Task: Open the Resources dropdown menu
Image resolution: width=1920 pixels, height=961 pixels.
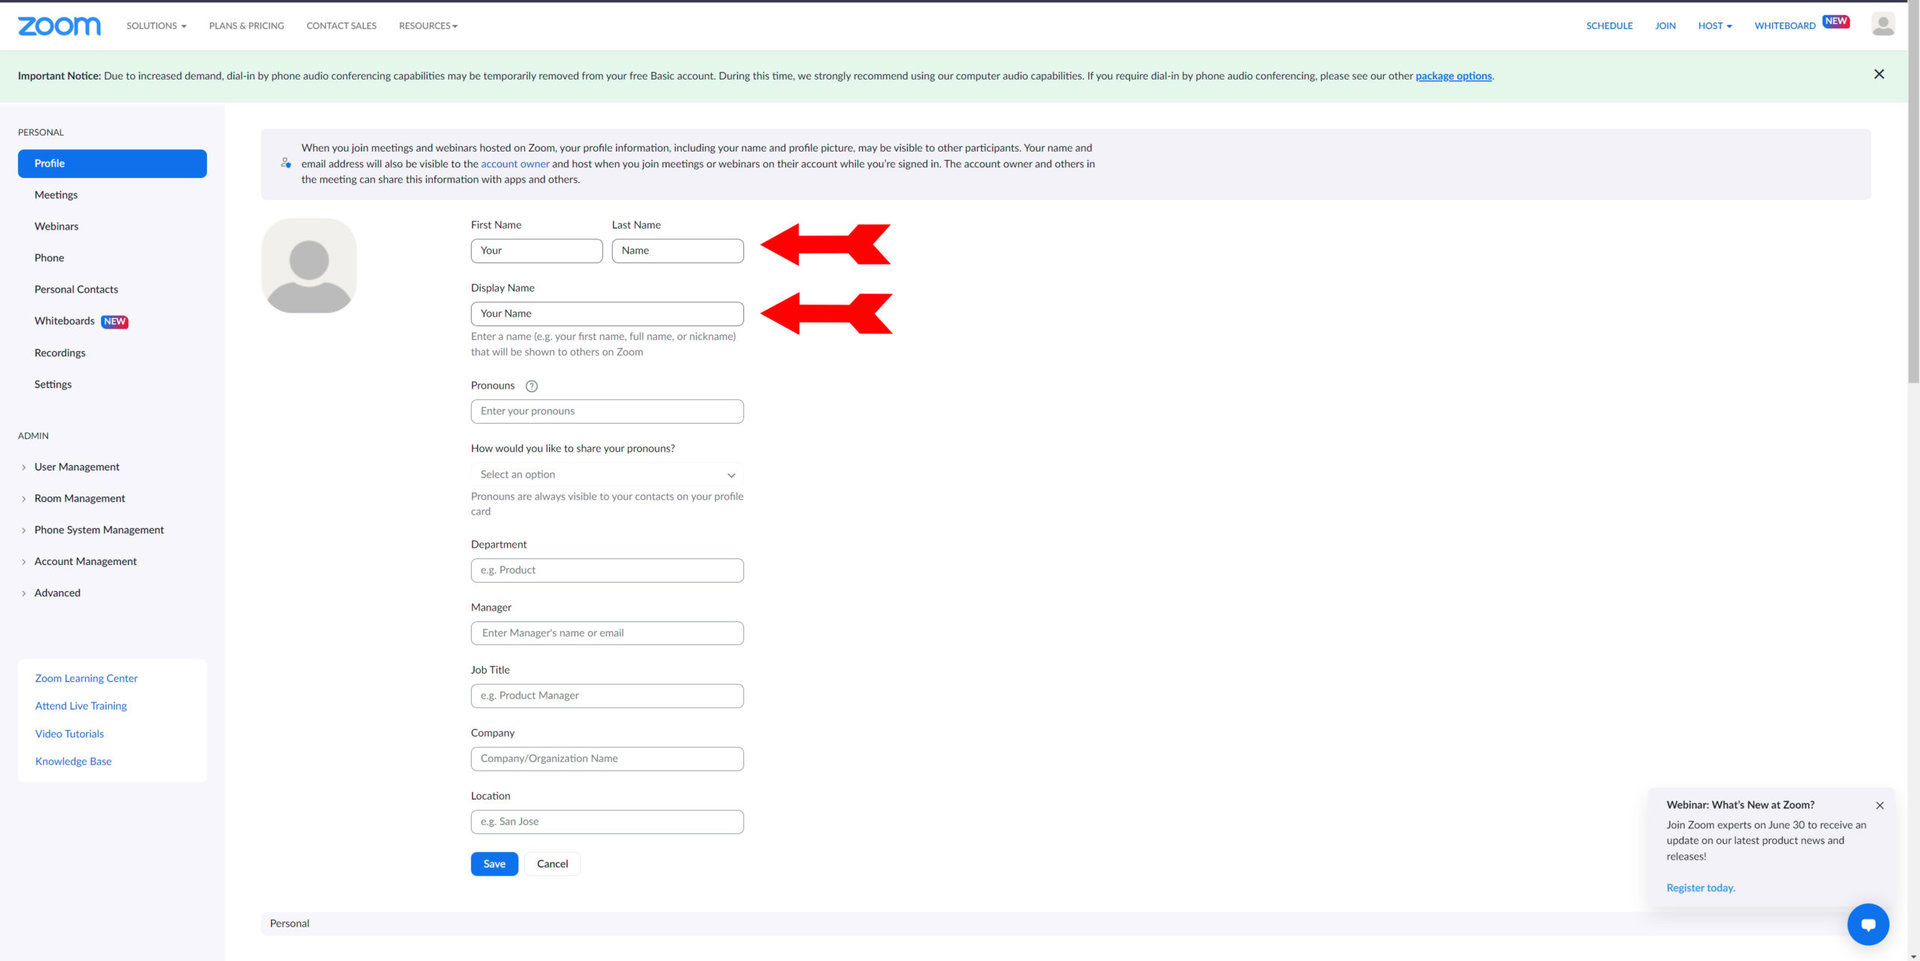Action: coord(428,26)
